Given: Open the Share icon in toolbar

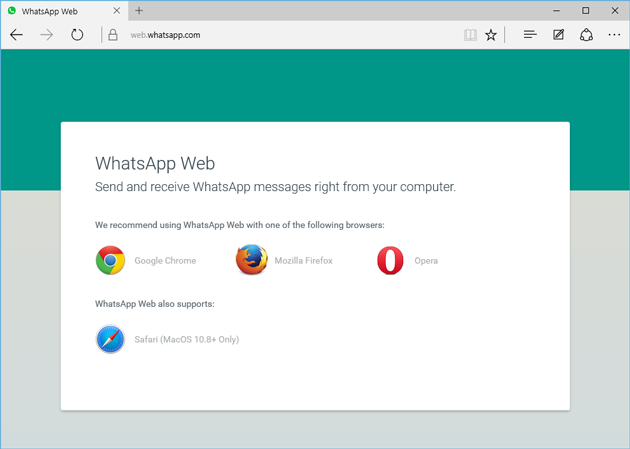Looking at the screenshot, I should (586, 35).
